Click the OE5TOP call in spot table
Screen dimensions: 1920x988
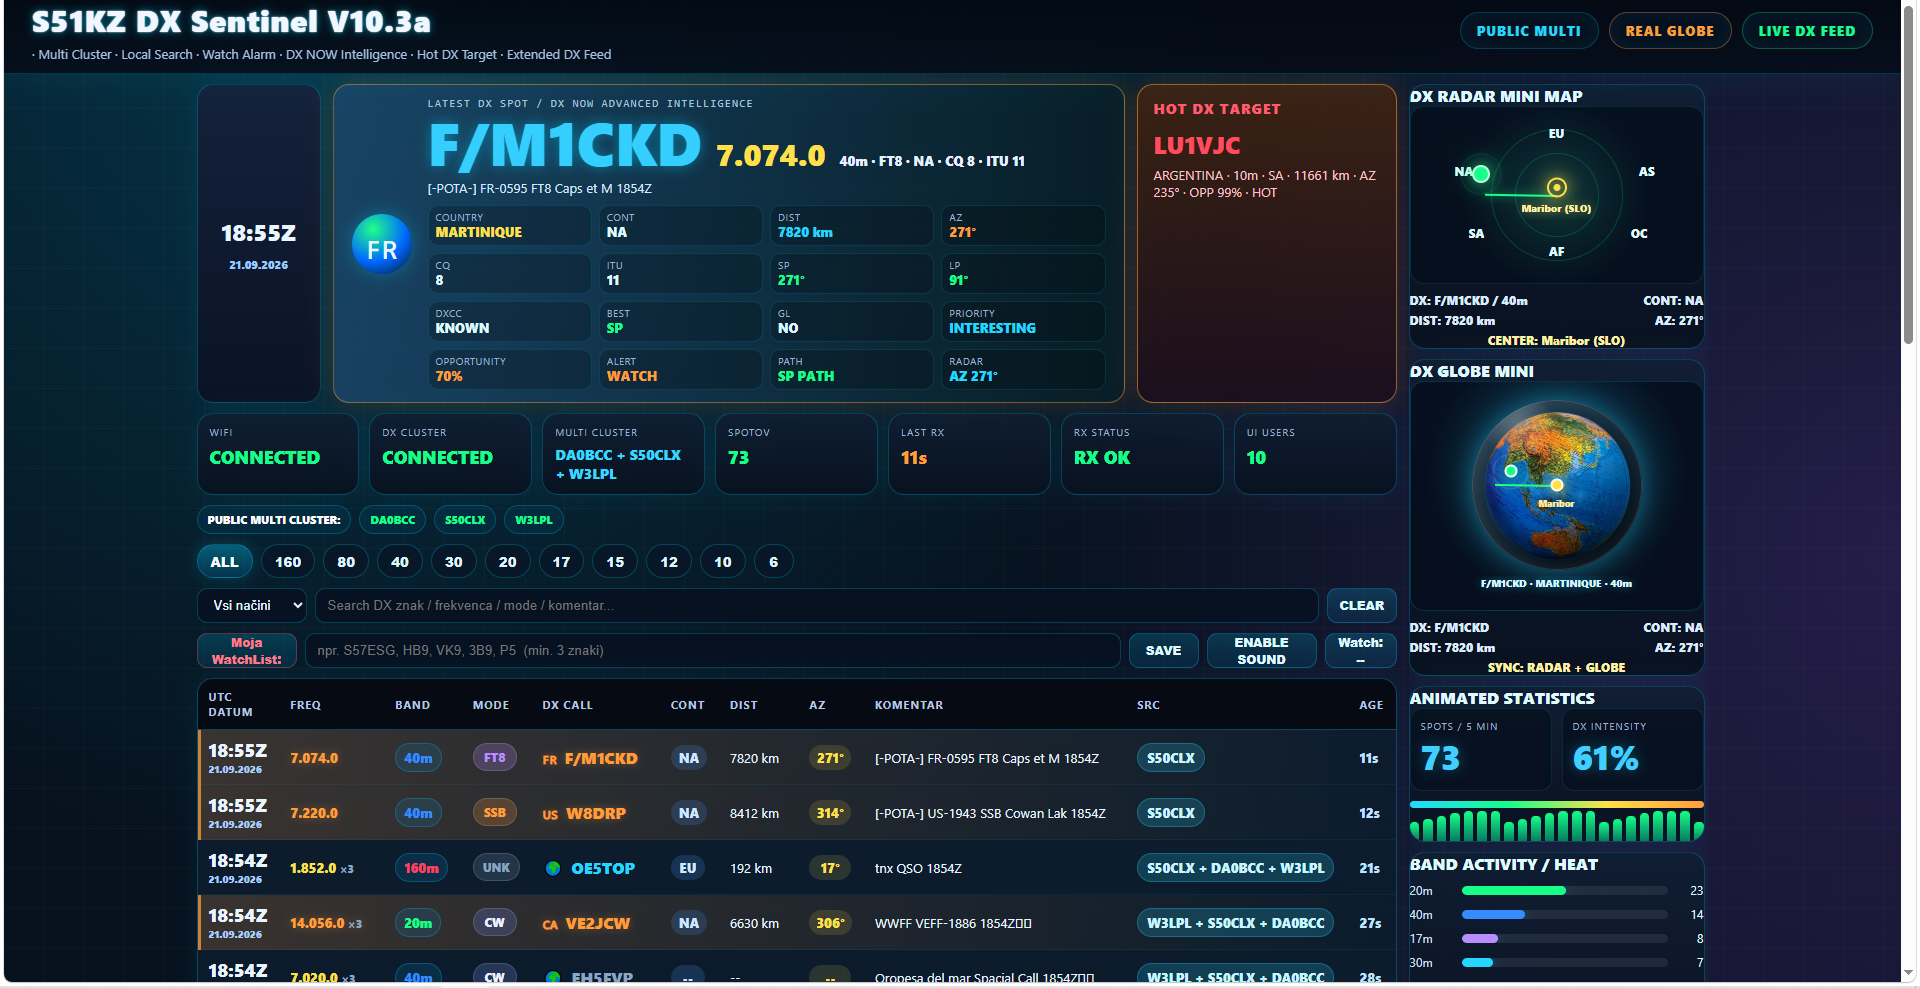(x=603, y=868)
